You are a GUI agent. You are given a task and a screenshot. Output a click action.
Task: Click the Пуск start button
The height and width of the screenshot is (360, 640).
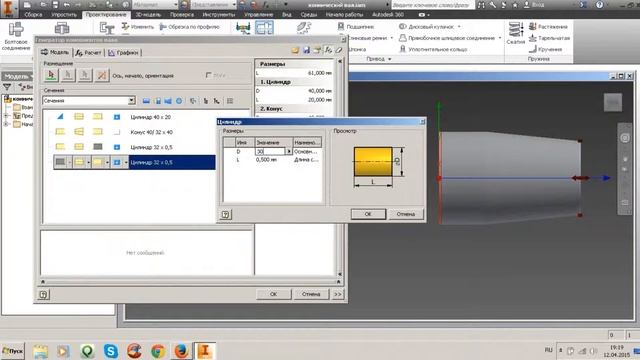[13, 351]
